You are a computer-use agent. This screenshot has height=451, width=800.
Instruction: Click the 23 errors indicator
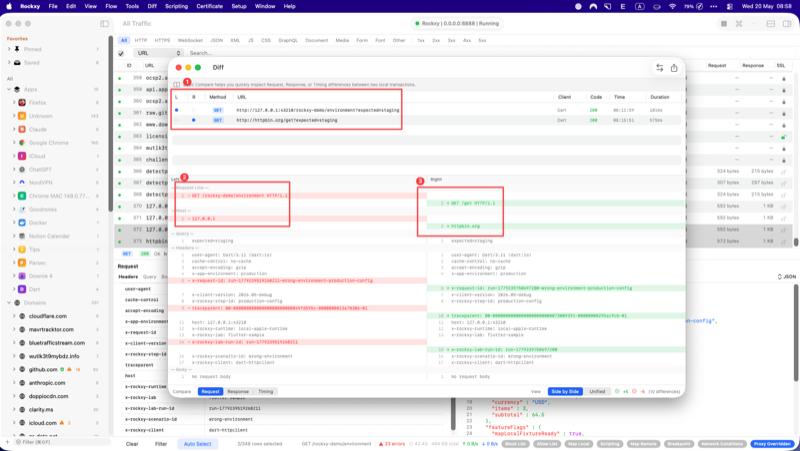click(x=391, y=444)
